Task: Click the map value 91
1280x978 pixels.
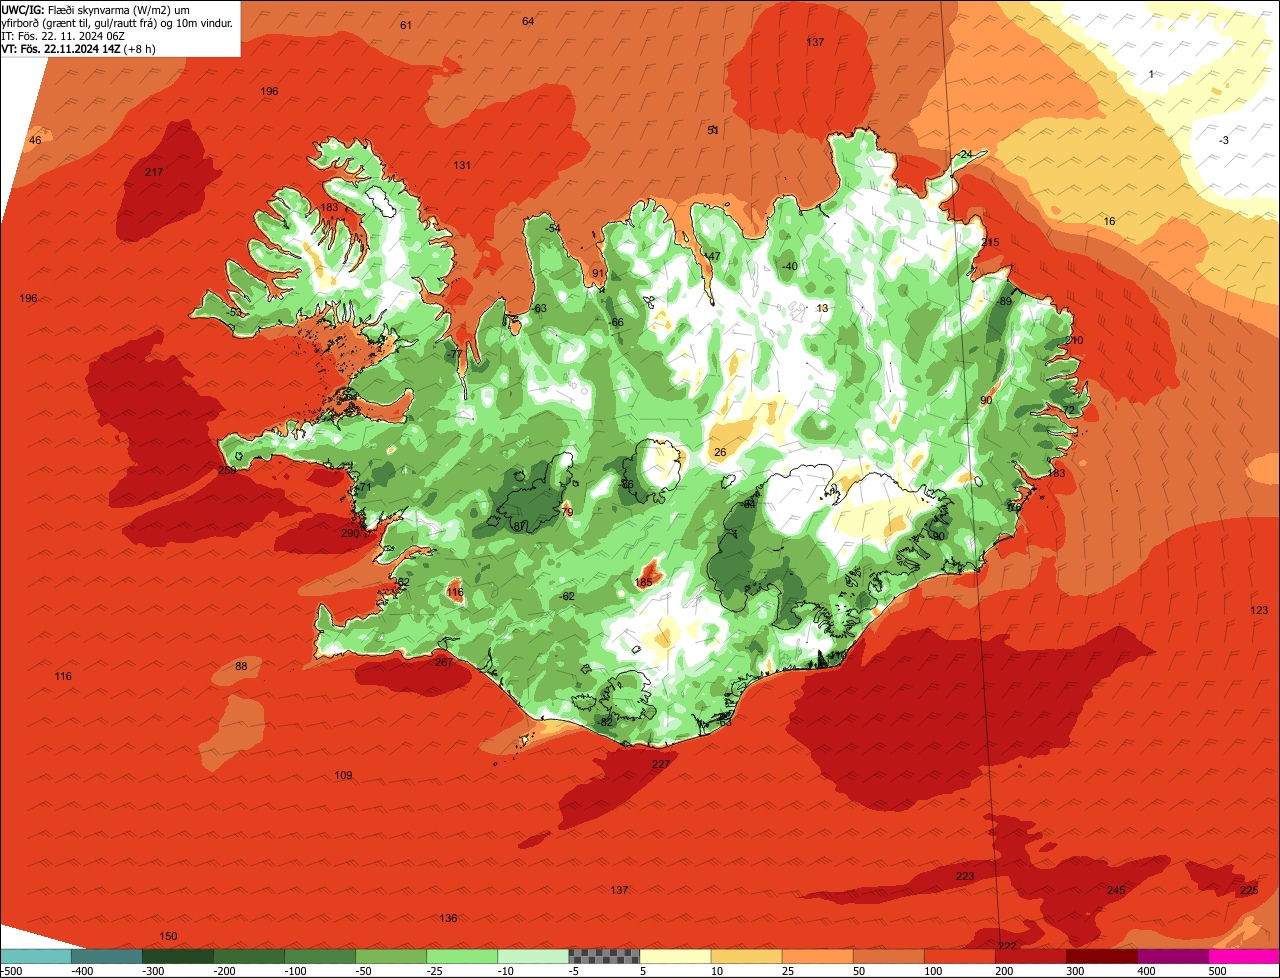Action: (x=598, y=273)
